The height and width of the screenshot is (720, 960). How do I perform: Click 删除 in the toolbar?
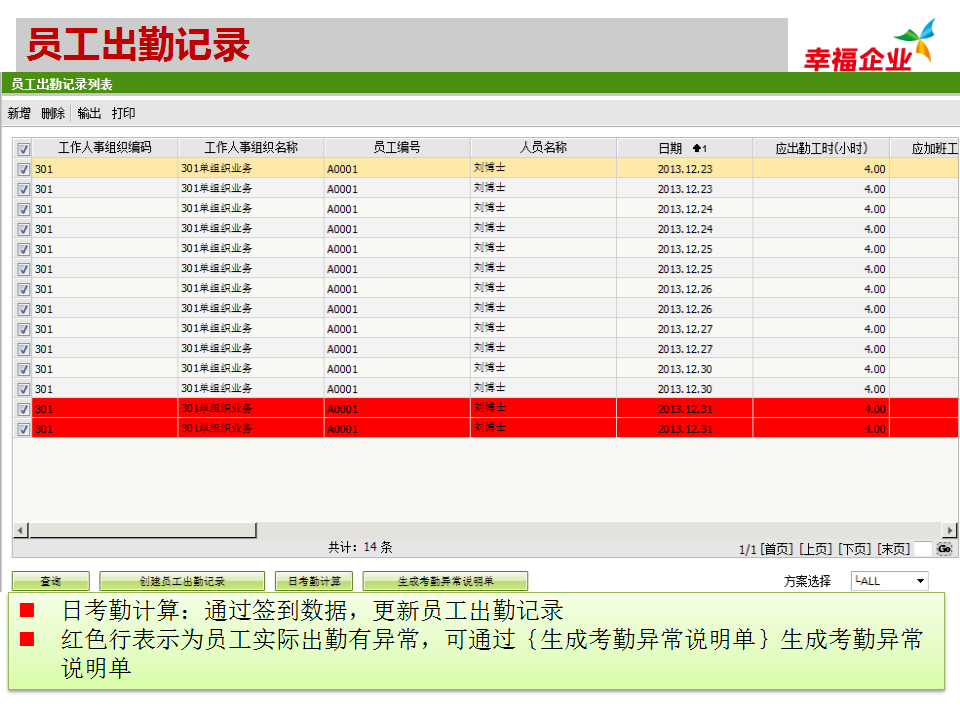click(53, 114)
